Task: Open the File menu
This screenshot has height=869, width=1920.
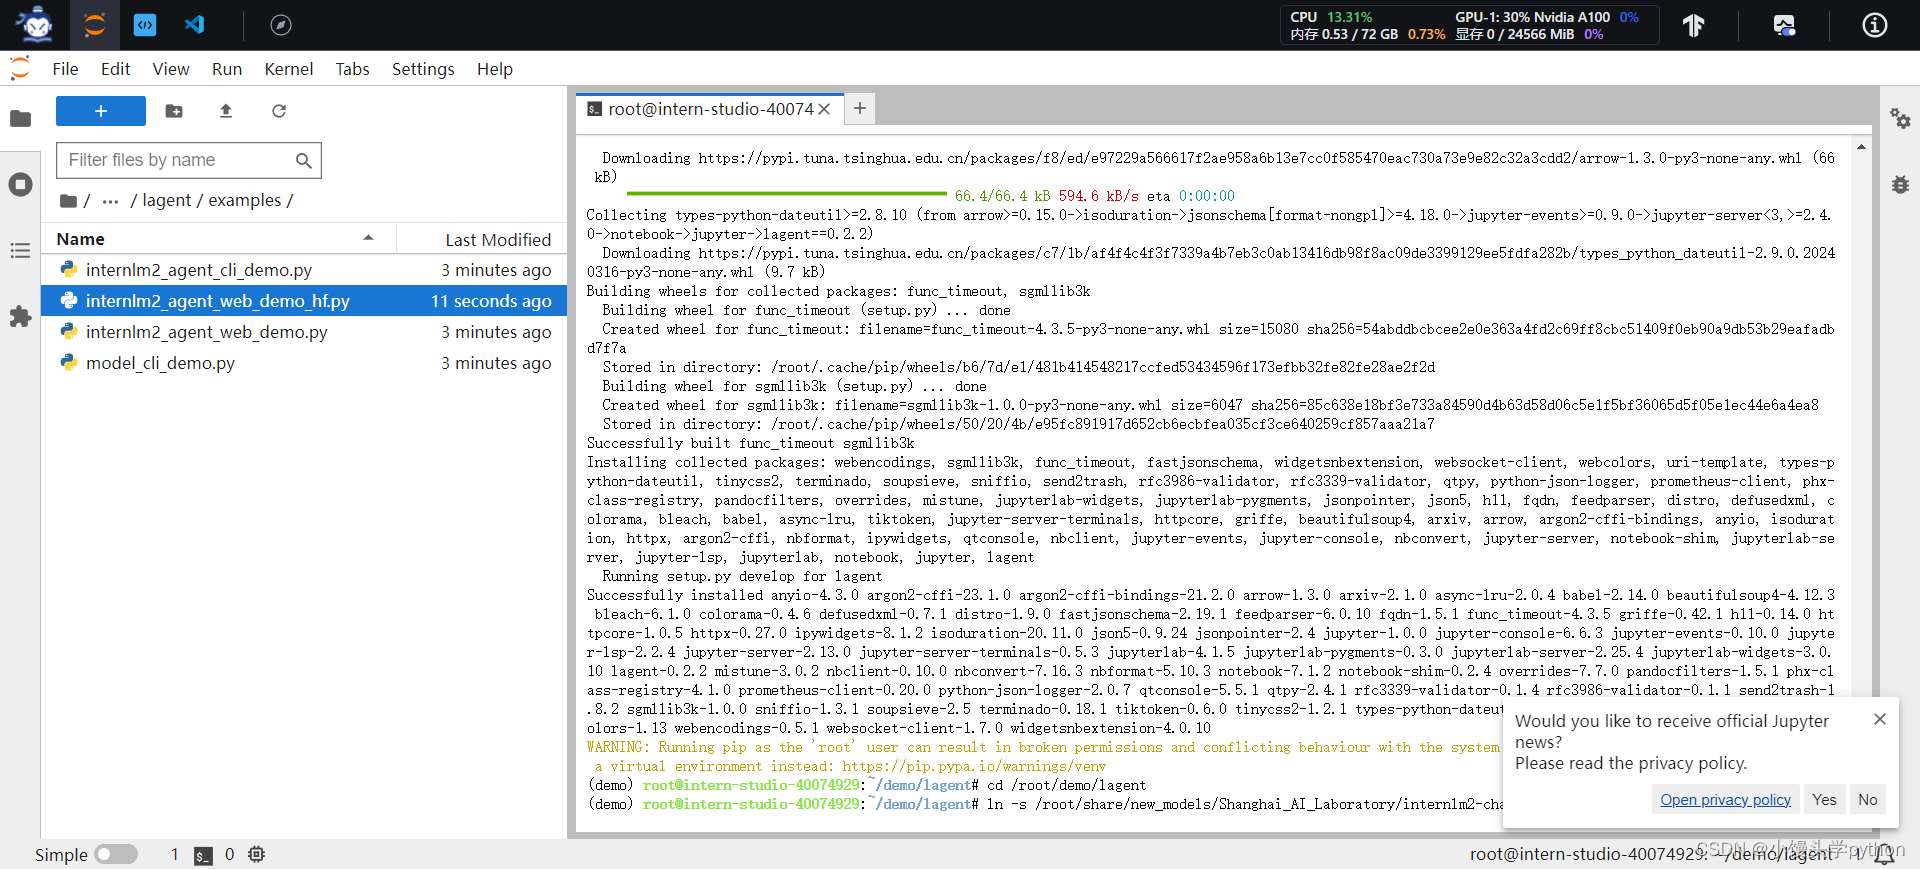Action: pyautogui.click(x=65, y=69)
